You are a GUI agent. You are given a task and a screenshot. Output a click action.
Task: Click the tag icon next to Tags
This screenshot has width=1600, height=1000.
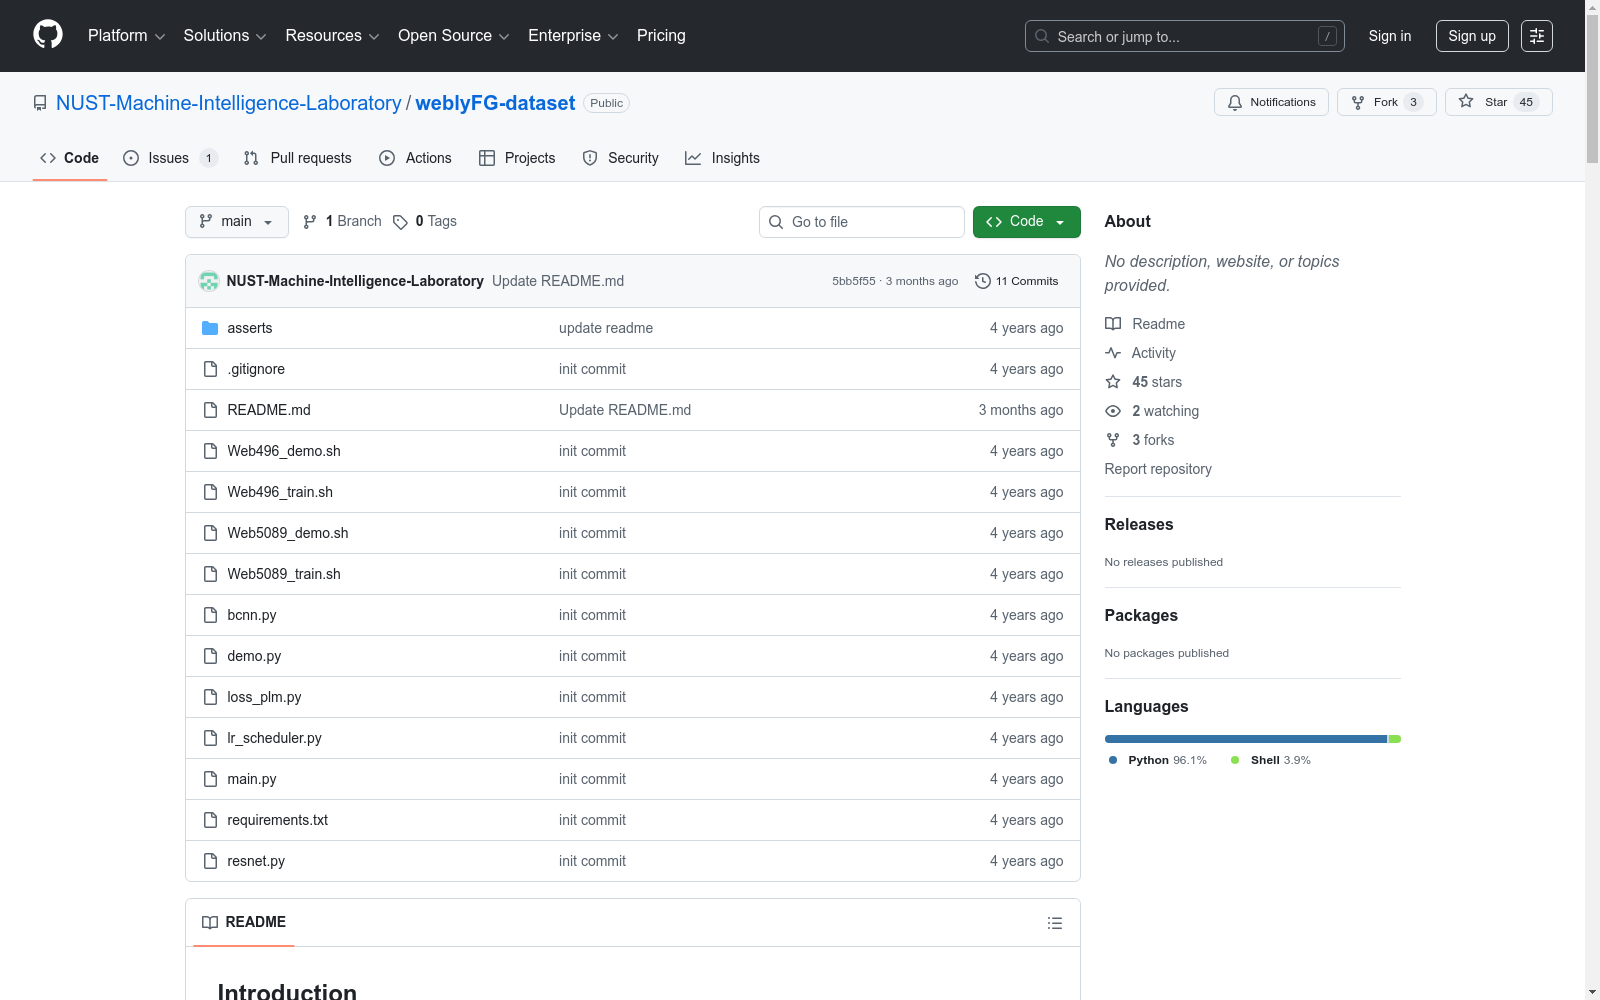(400, 222)
